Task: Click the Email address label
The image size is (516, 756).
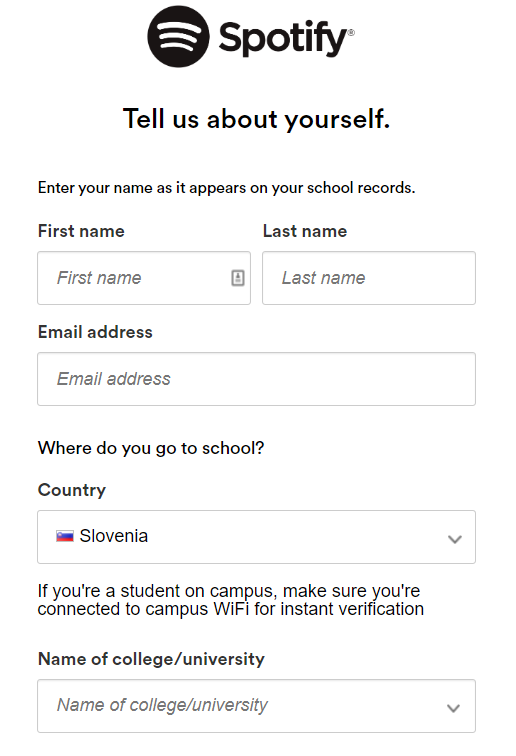Action: pyautogui.click(x=95, y=332)
